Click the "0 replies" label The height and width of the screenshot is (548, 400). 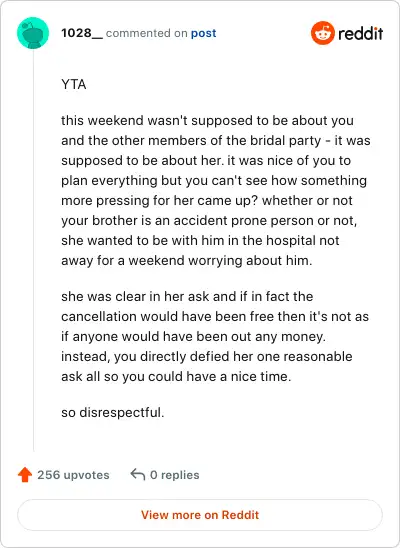[x=175, y=475]
